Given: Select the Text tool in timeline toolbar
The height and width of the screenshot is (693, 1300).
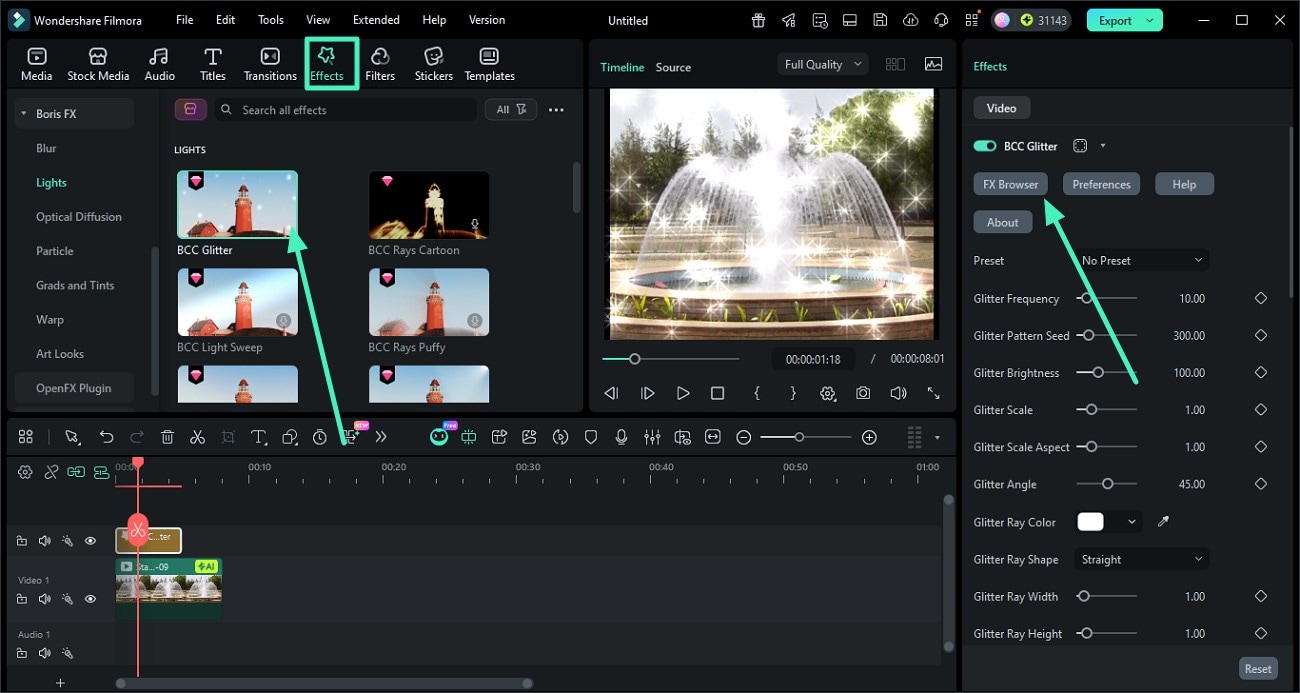Looking at the screenshot, I should coord(258,437).
